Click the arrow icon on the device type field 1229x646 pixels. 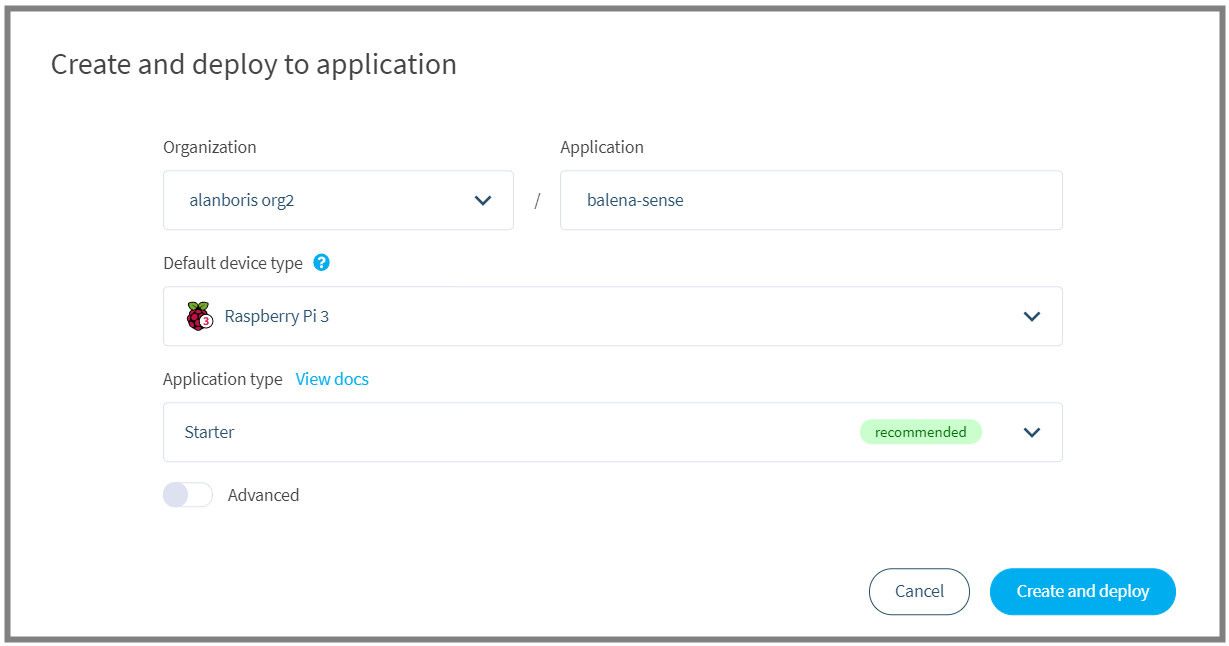tap(1032, 316)
